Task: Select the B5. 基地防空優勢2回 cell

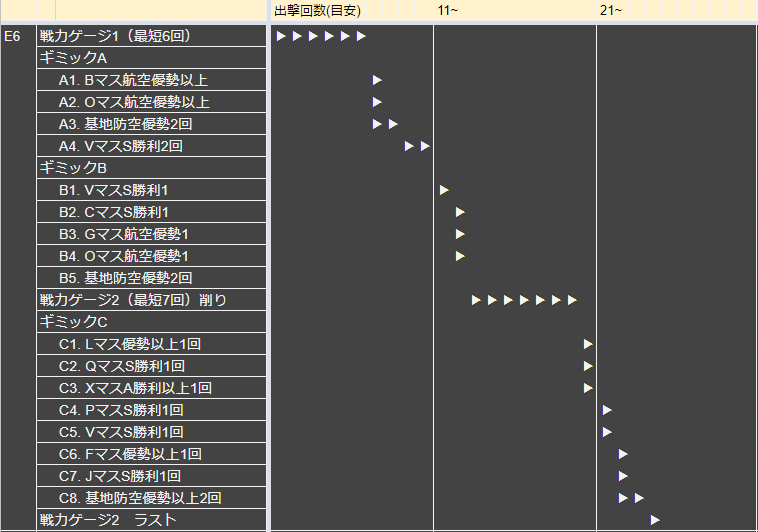Action: (151, 278)
